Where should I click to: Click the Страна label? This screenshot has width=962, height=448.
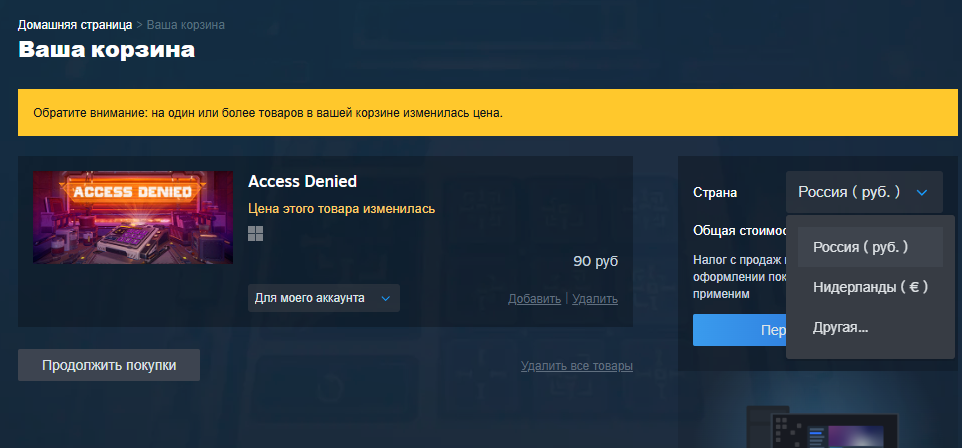pos(715,193)
